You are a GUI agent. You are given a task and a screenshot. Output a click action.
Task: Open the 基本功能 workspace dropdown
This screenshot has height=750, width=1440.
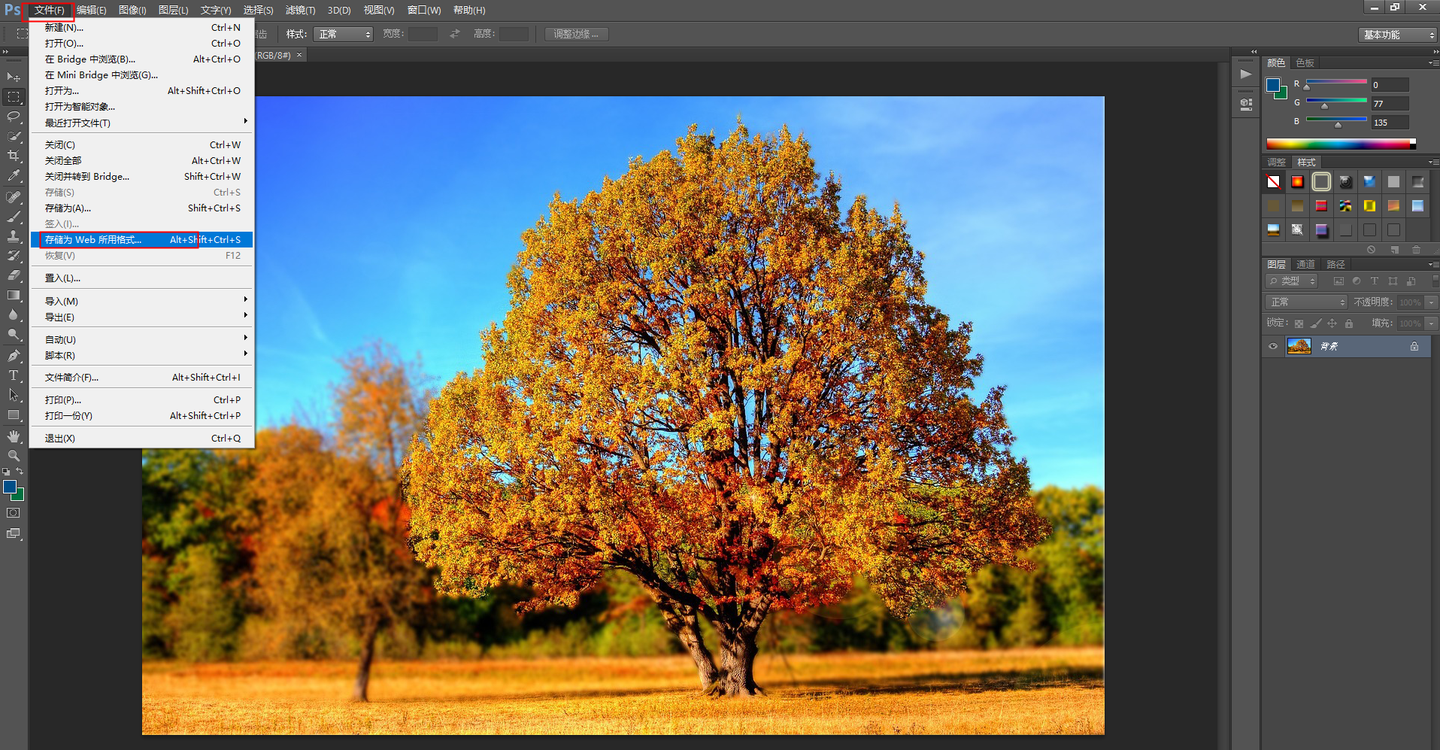pos(1398,35)
